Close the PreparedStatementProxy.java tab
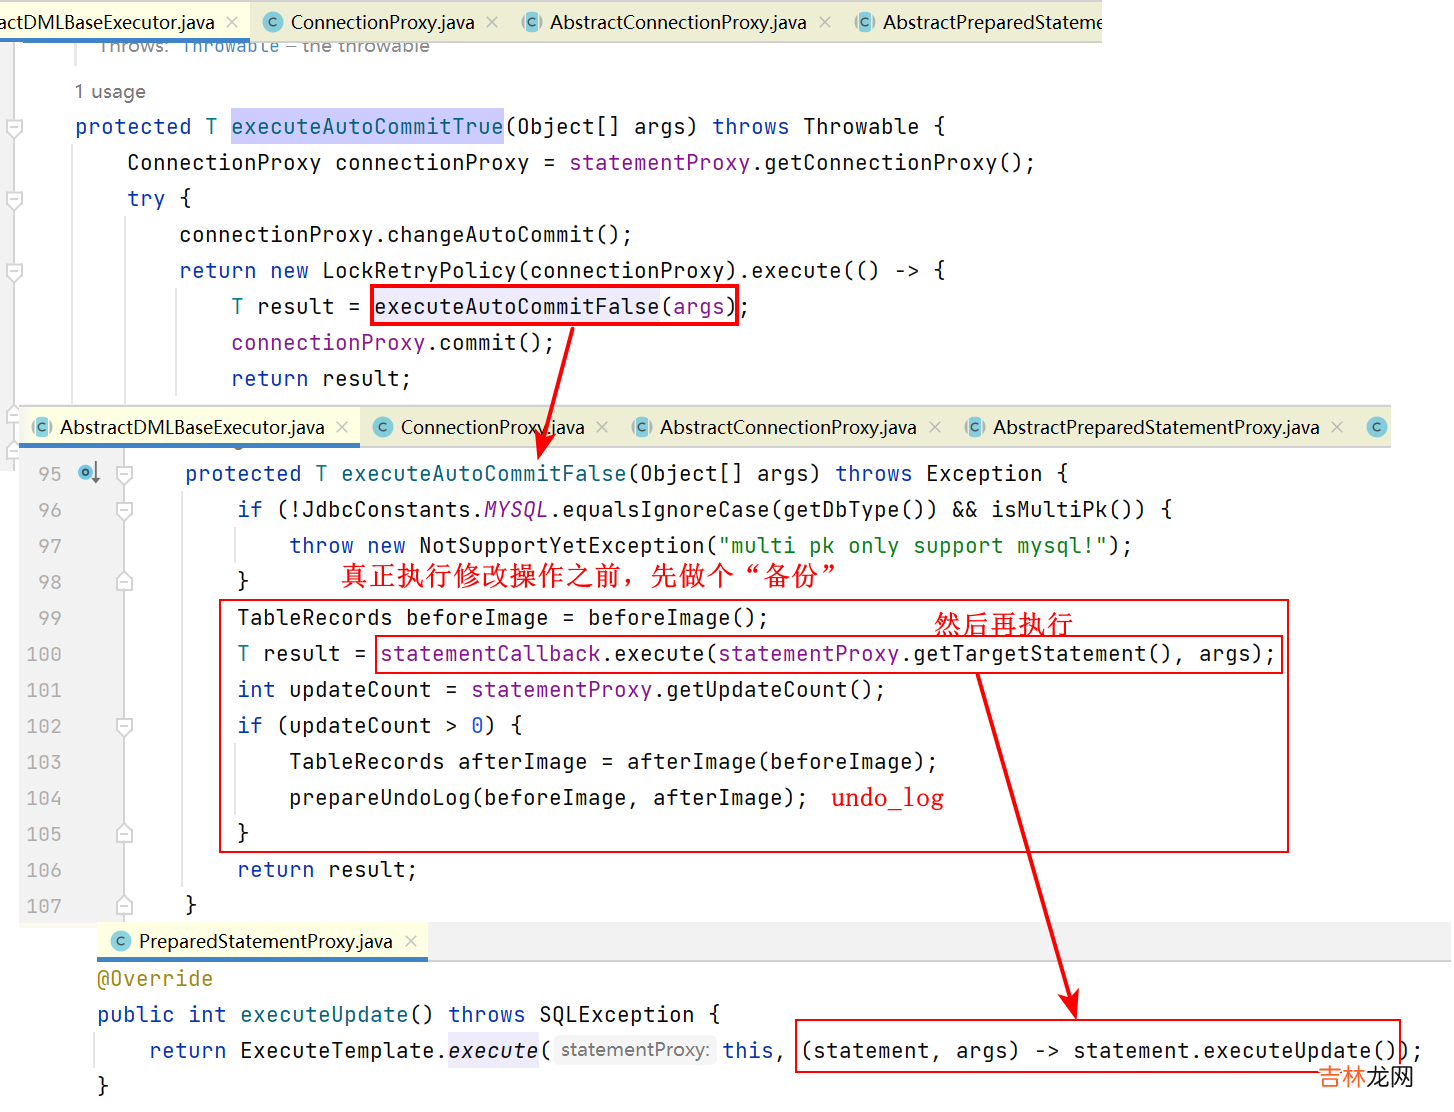 click(411, 941)
